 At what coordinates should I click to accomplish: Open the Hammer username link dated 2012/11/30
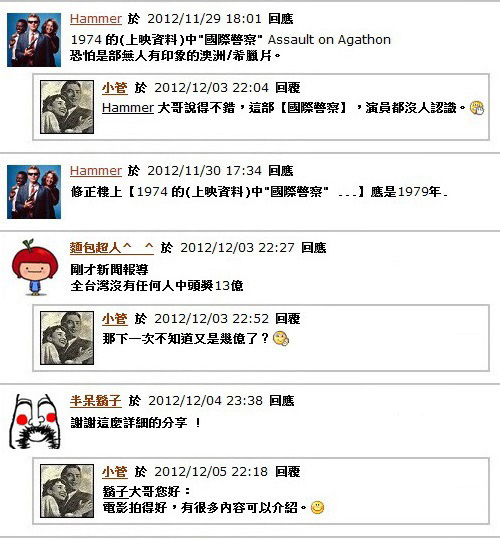pos(96,170)
